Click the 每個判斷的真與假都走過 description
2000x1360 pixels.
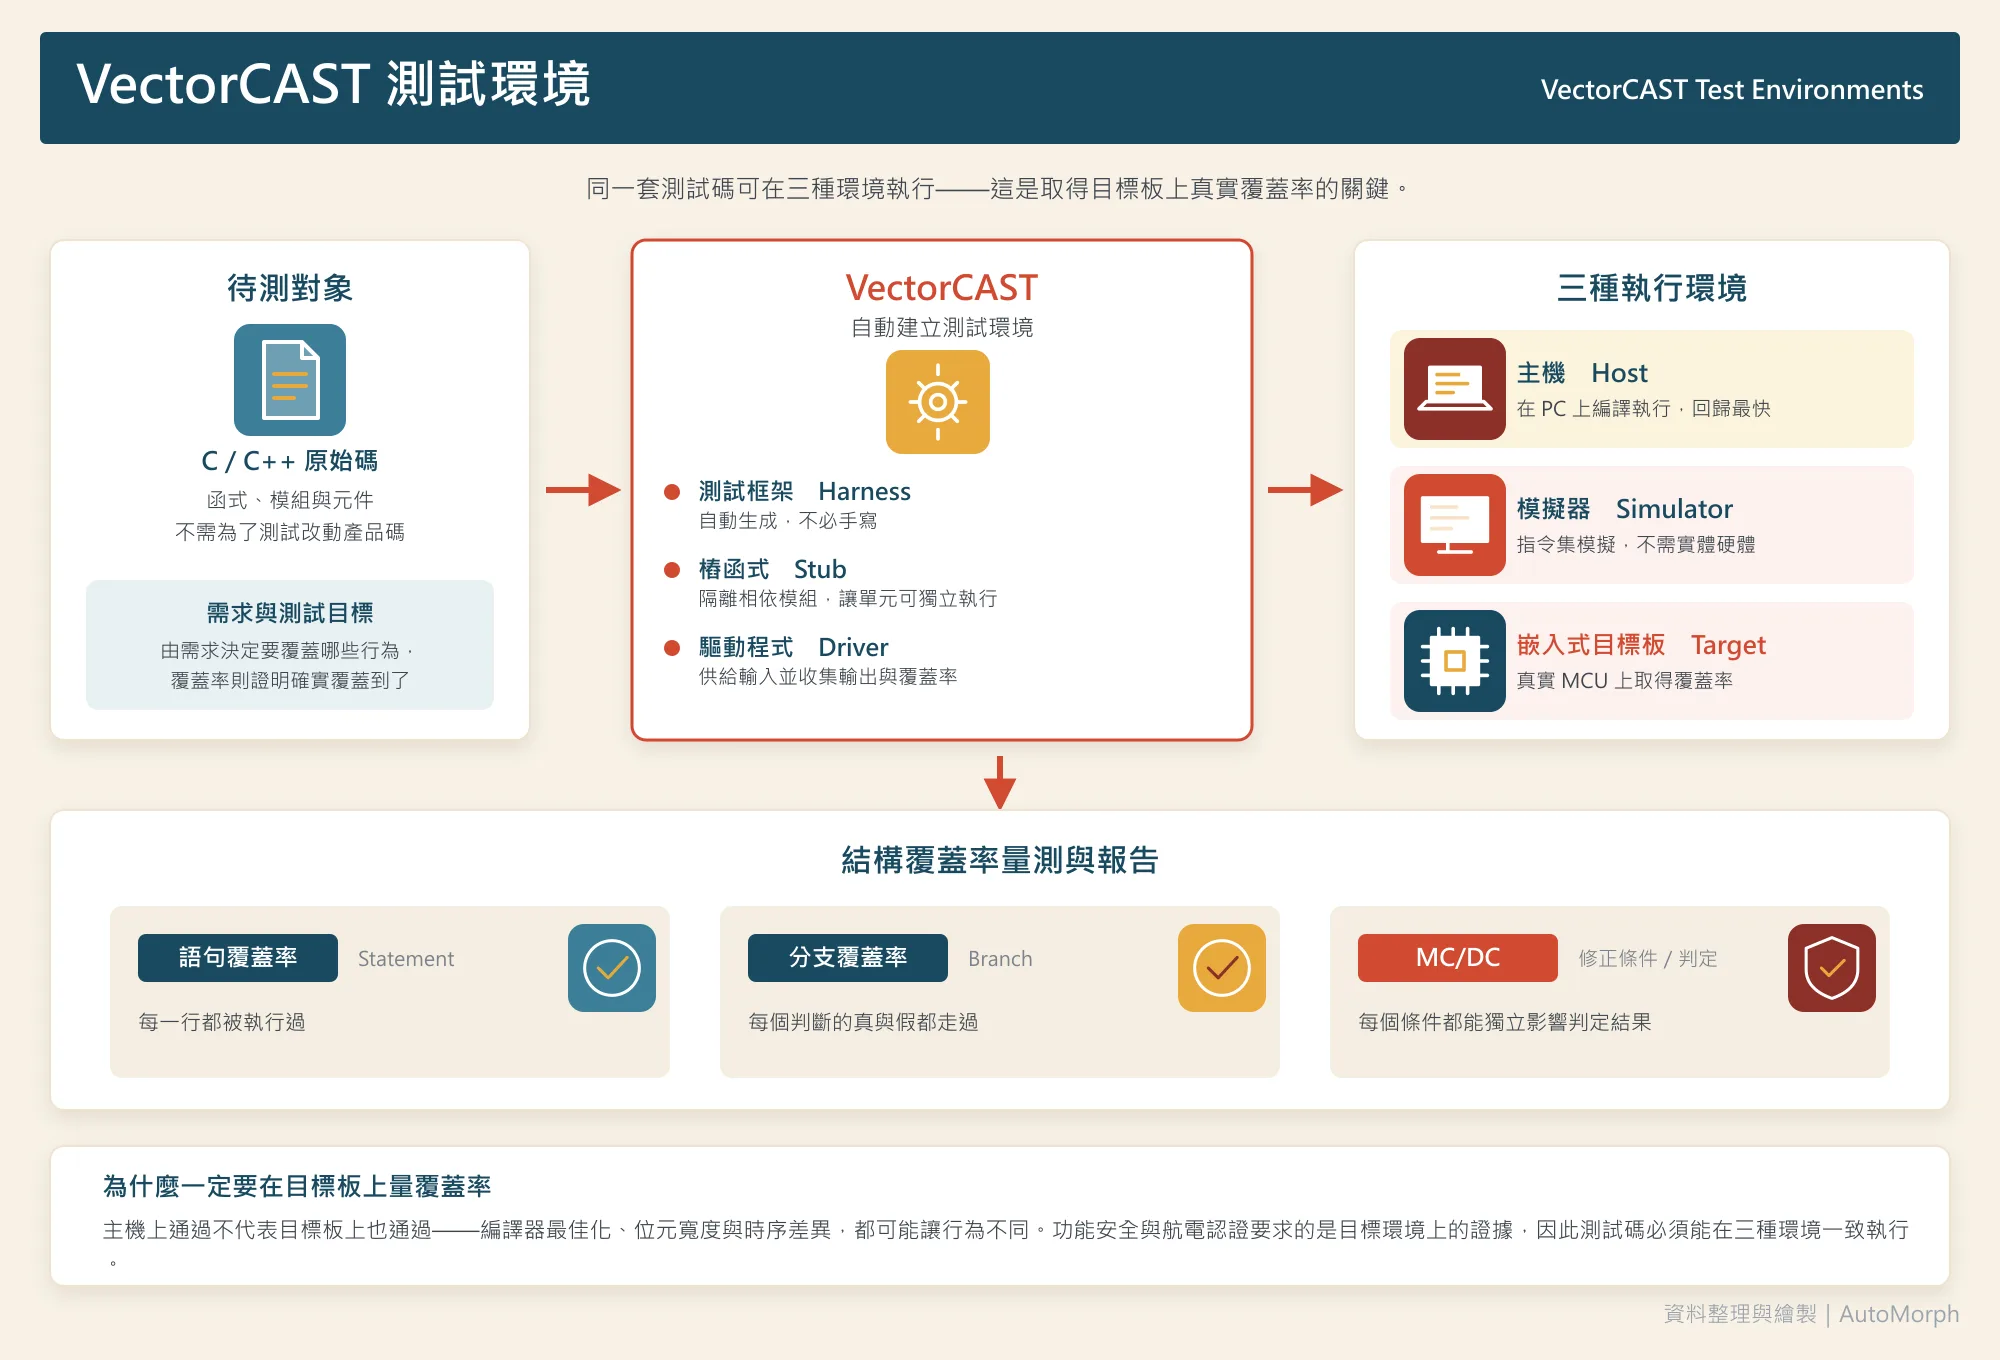tap(863, 1022)
